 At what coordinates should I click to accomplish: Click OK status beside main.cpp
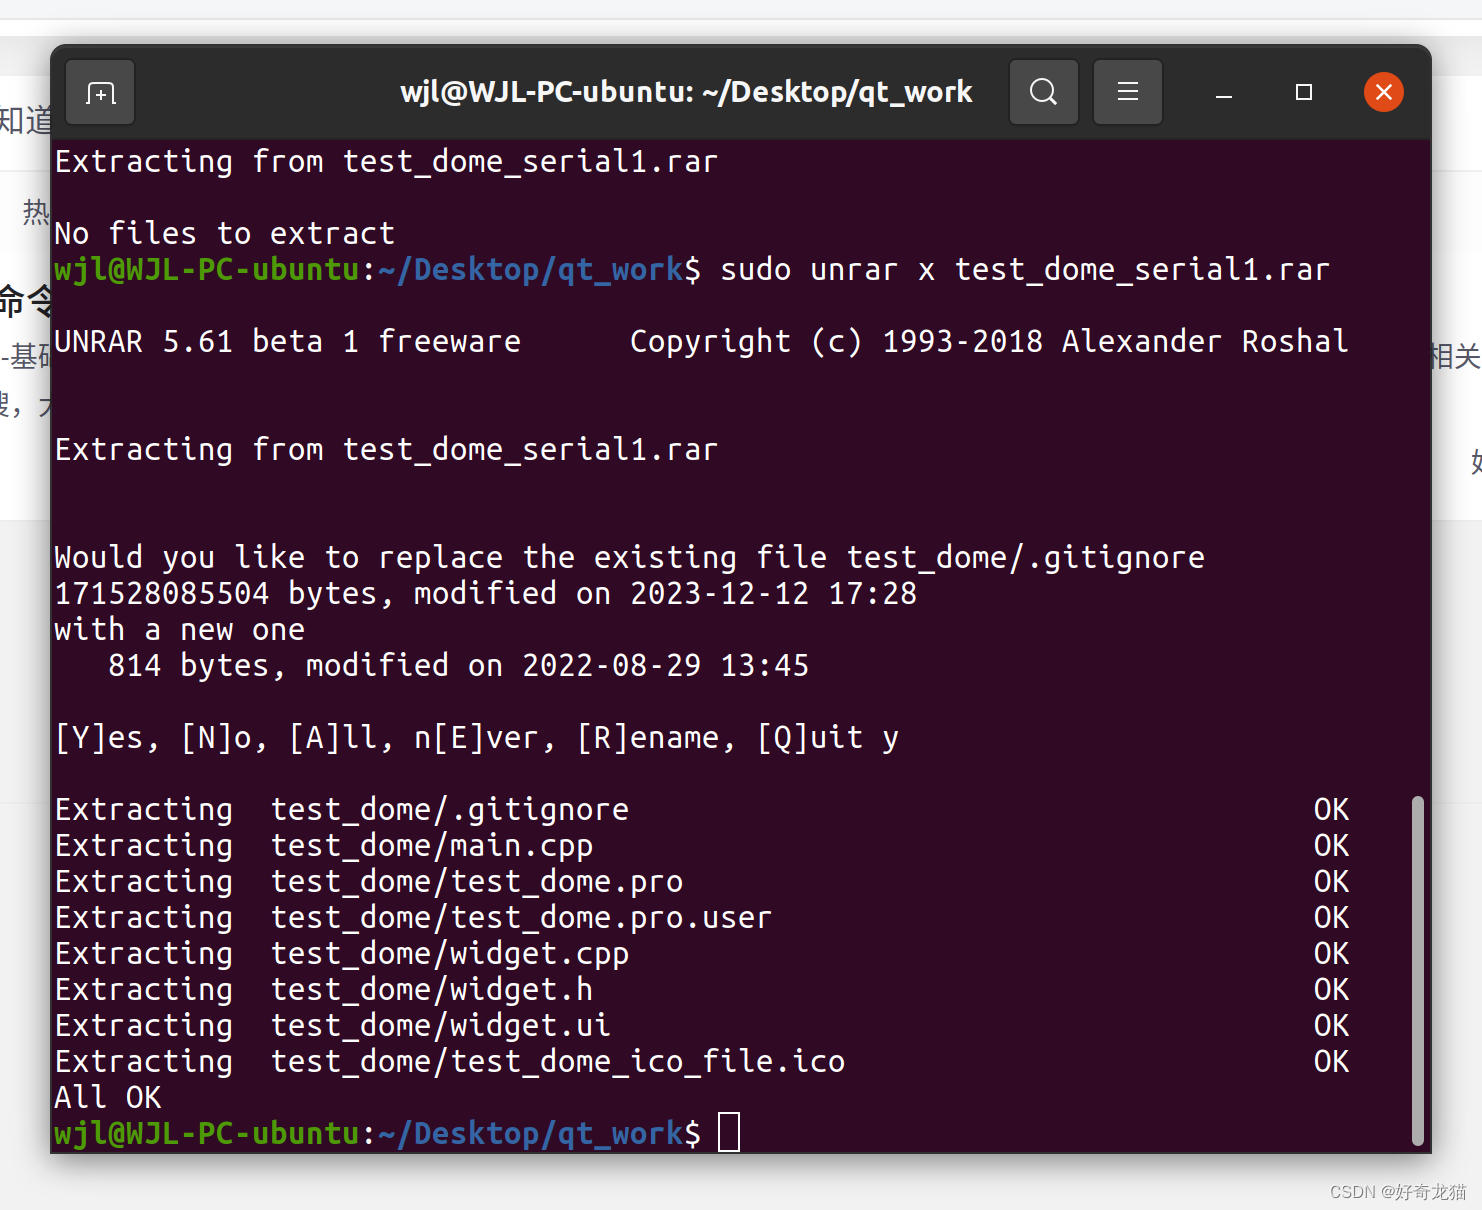(x=1331, y=846)
